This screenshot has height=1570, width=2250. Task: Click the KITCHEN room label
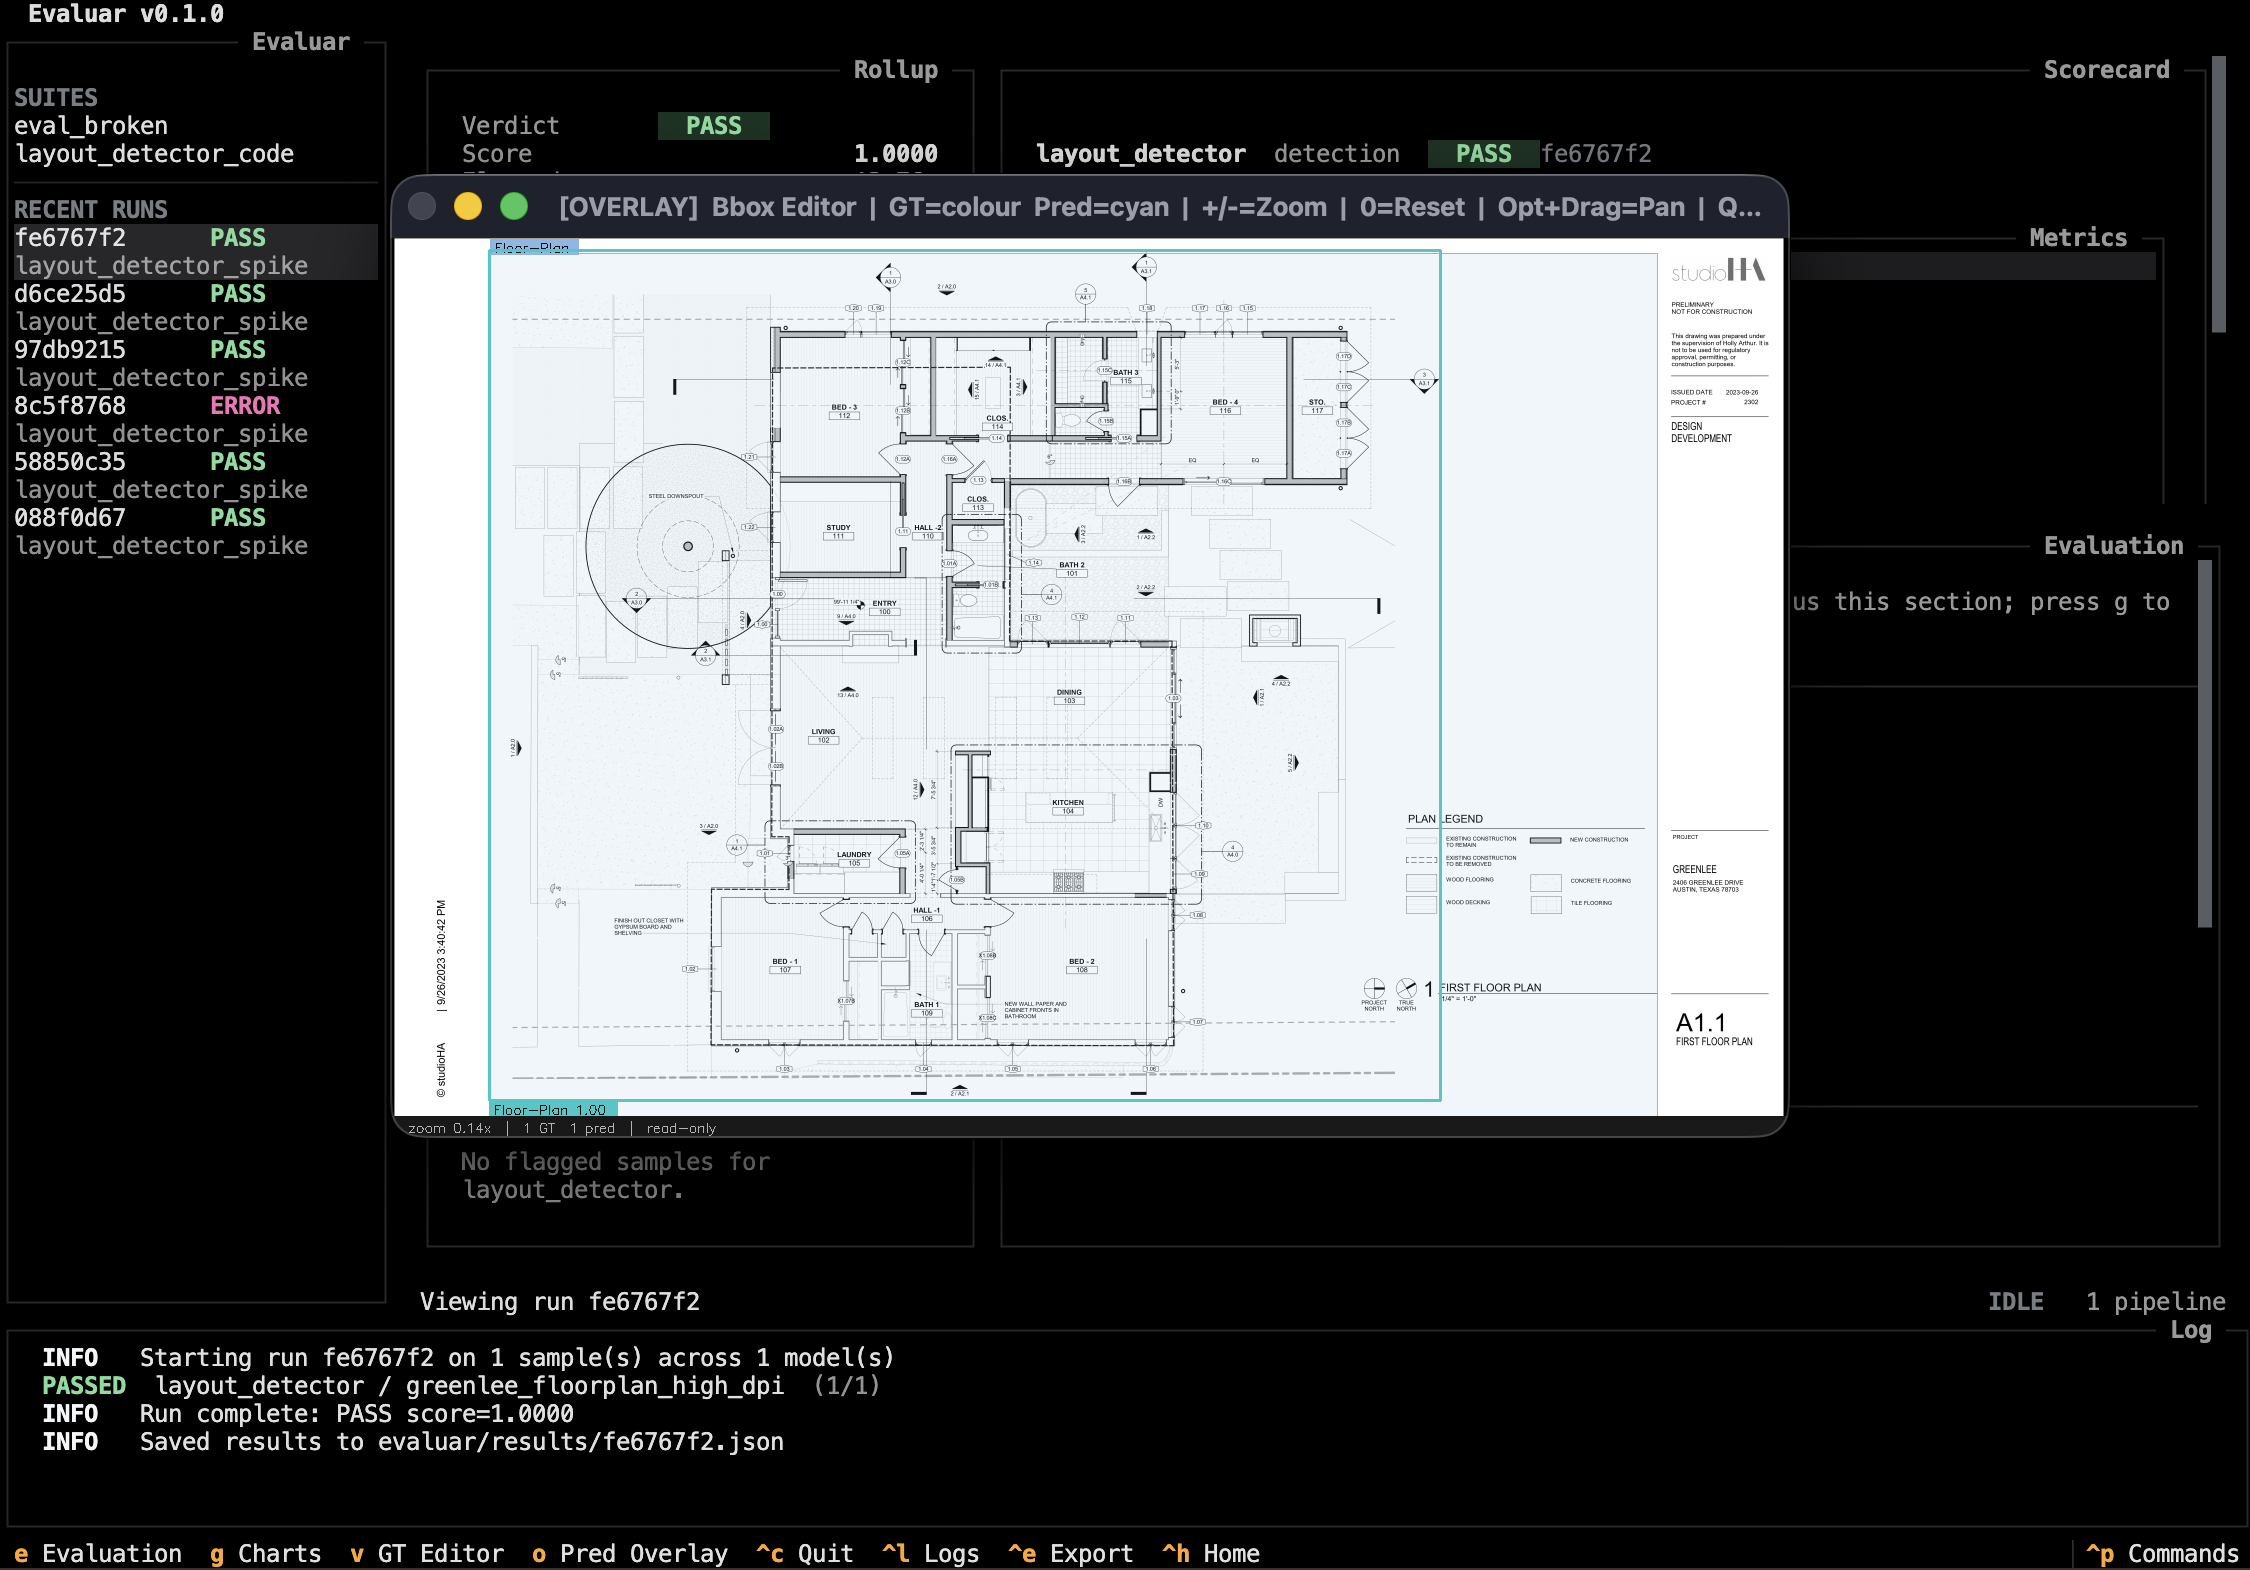(1067, 802)
